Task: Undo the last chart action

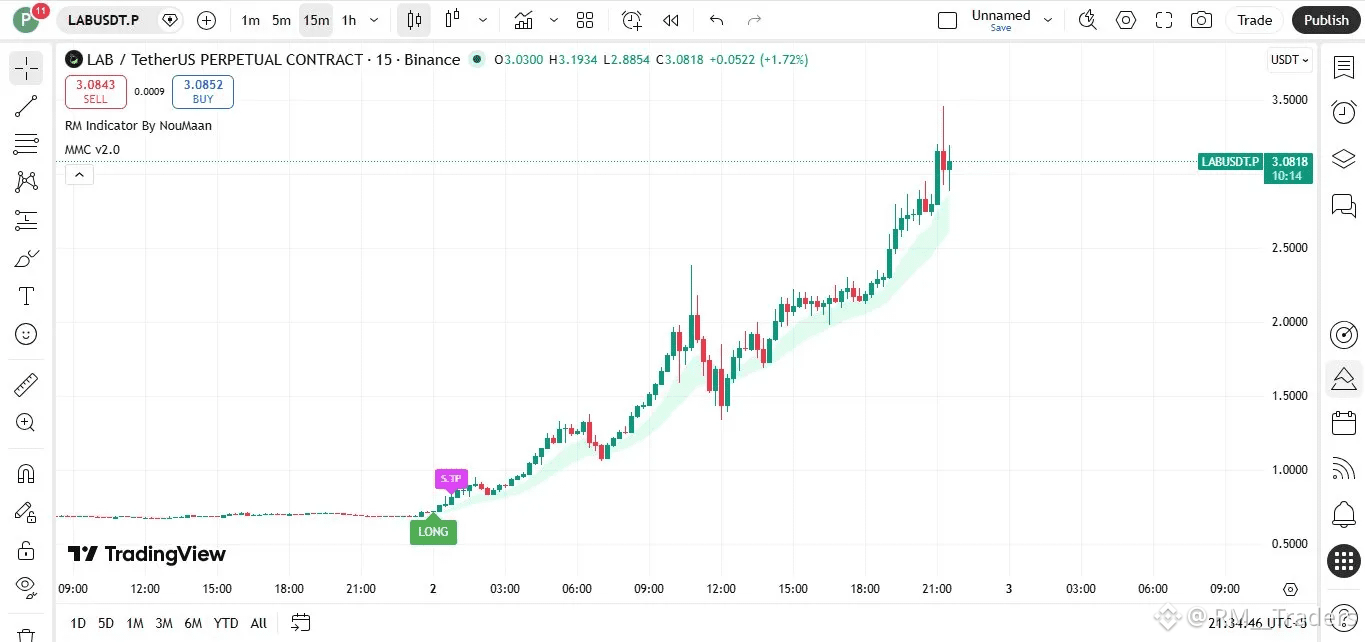Action: pos(716,20)
